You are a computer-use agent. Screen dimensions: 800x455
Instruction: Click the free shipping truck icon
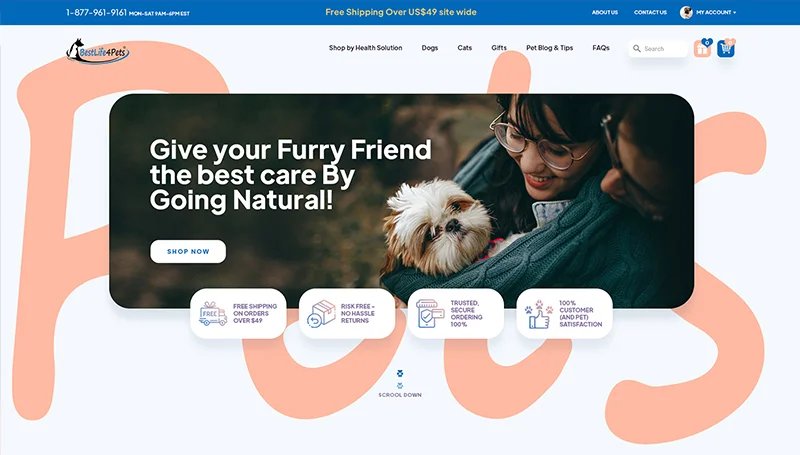(x=213, y=314)
